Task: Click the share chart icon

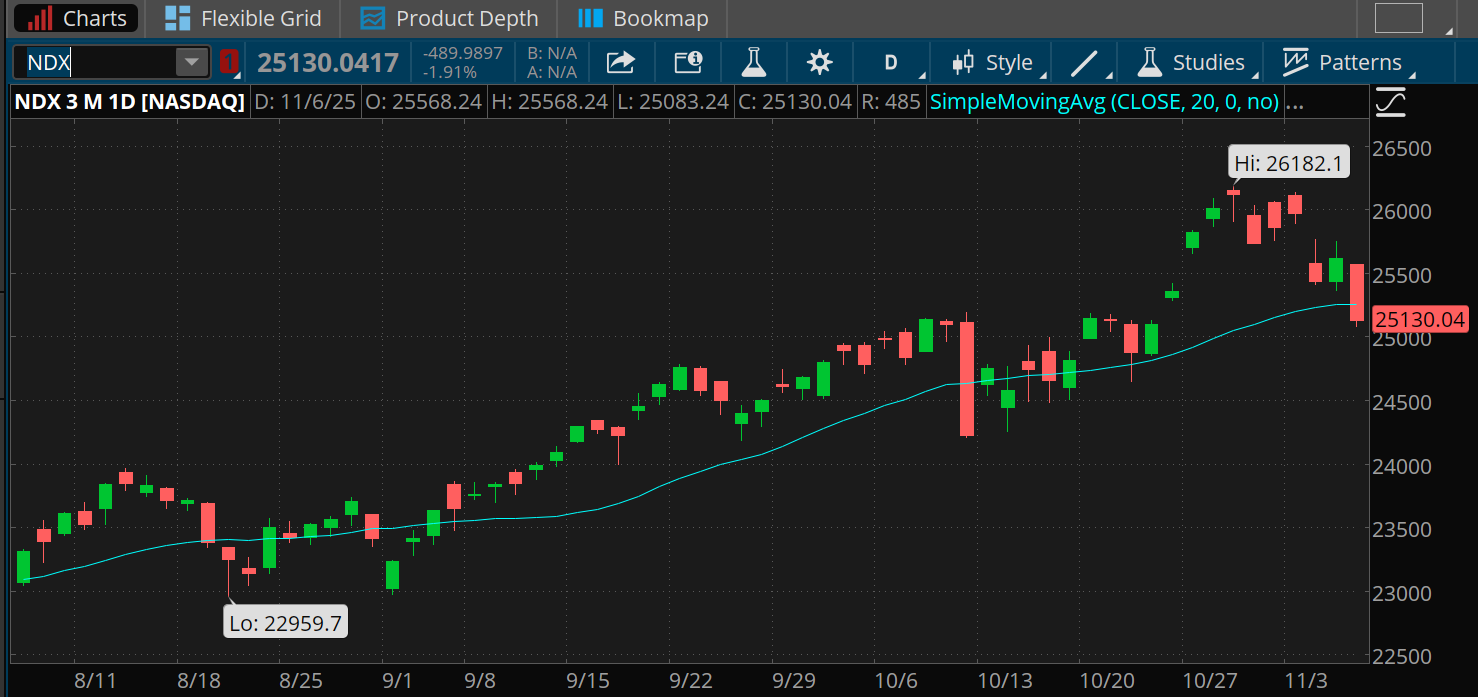Action: click(x=620, y=61)
